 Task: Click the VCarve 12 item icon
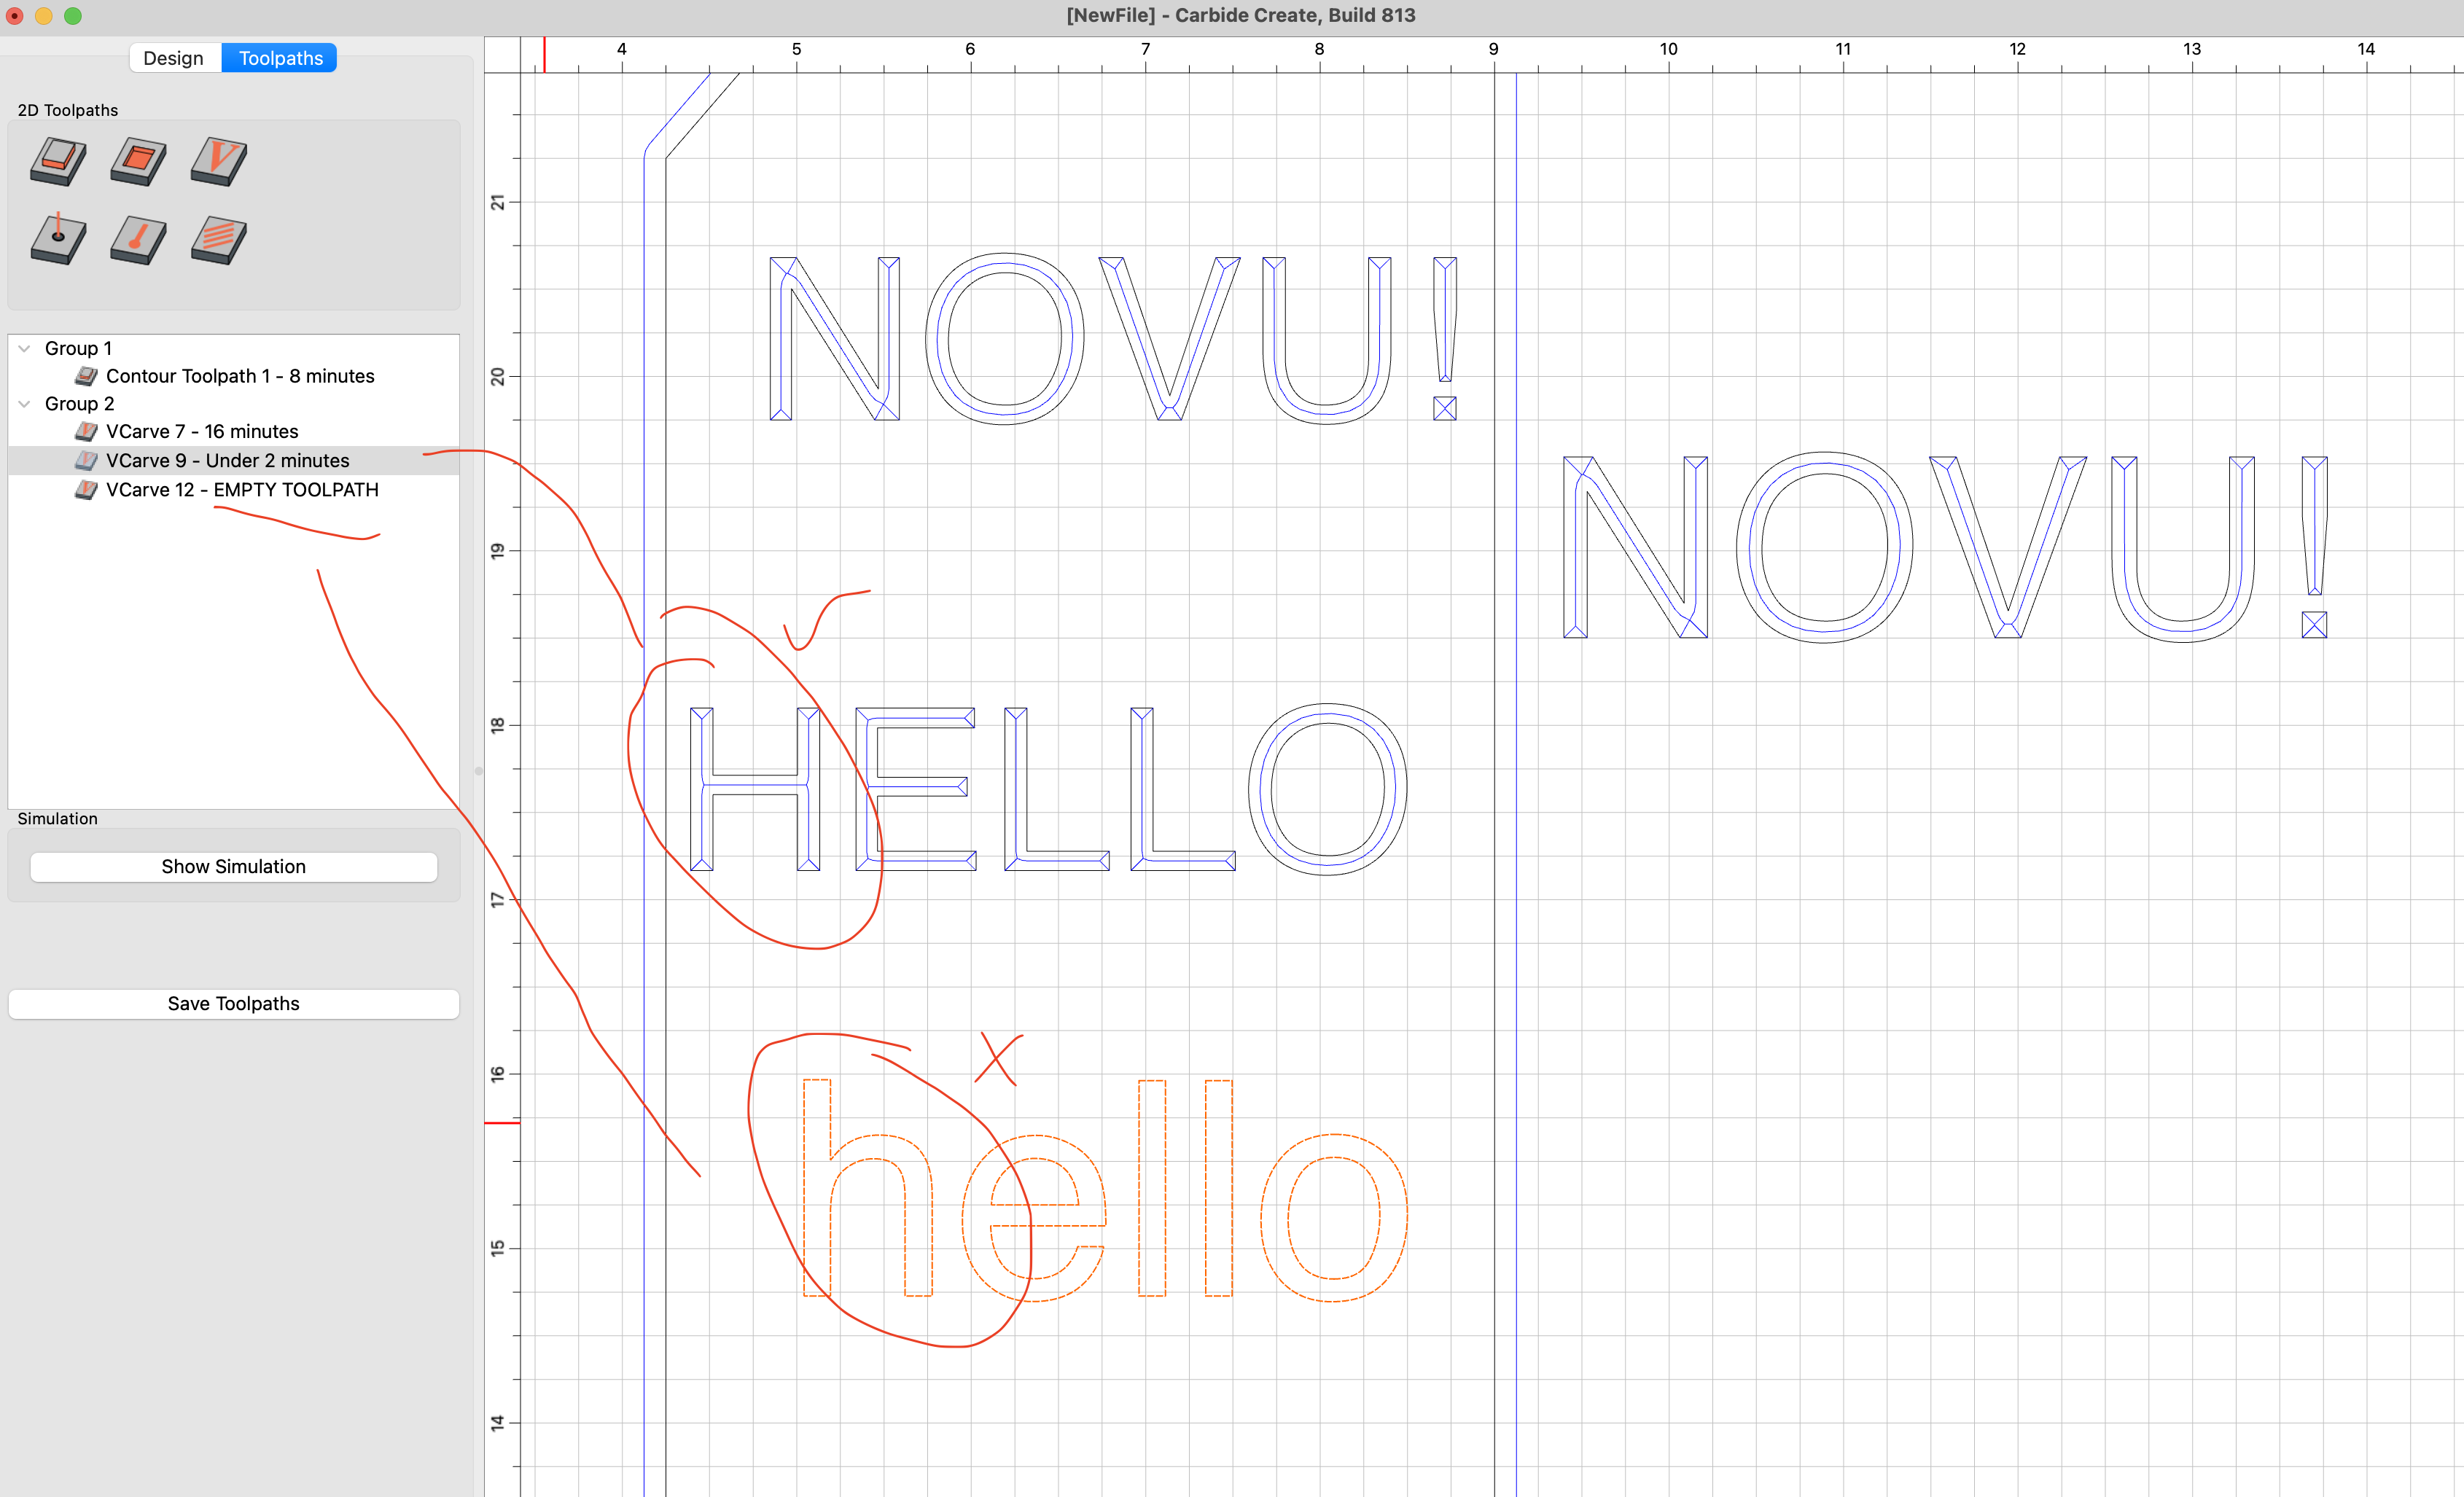click(86, 490)
